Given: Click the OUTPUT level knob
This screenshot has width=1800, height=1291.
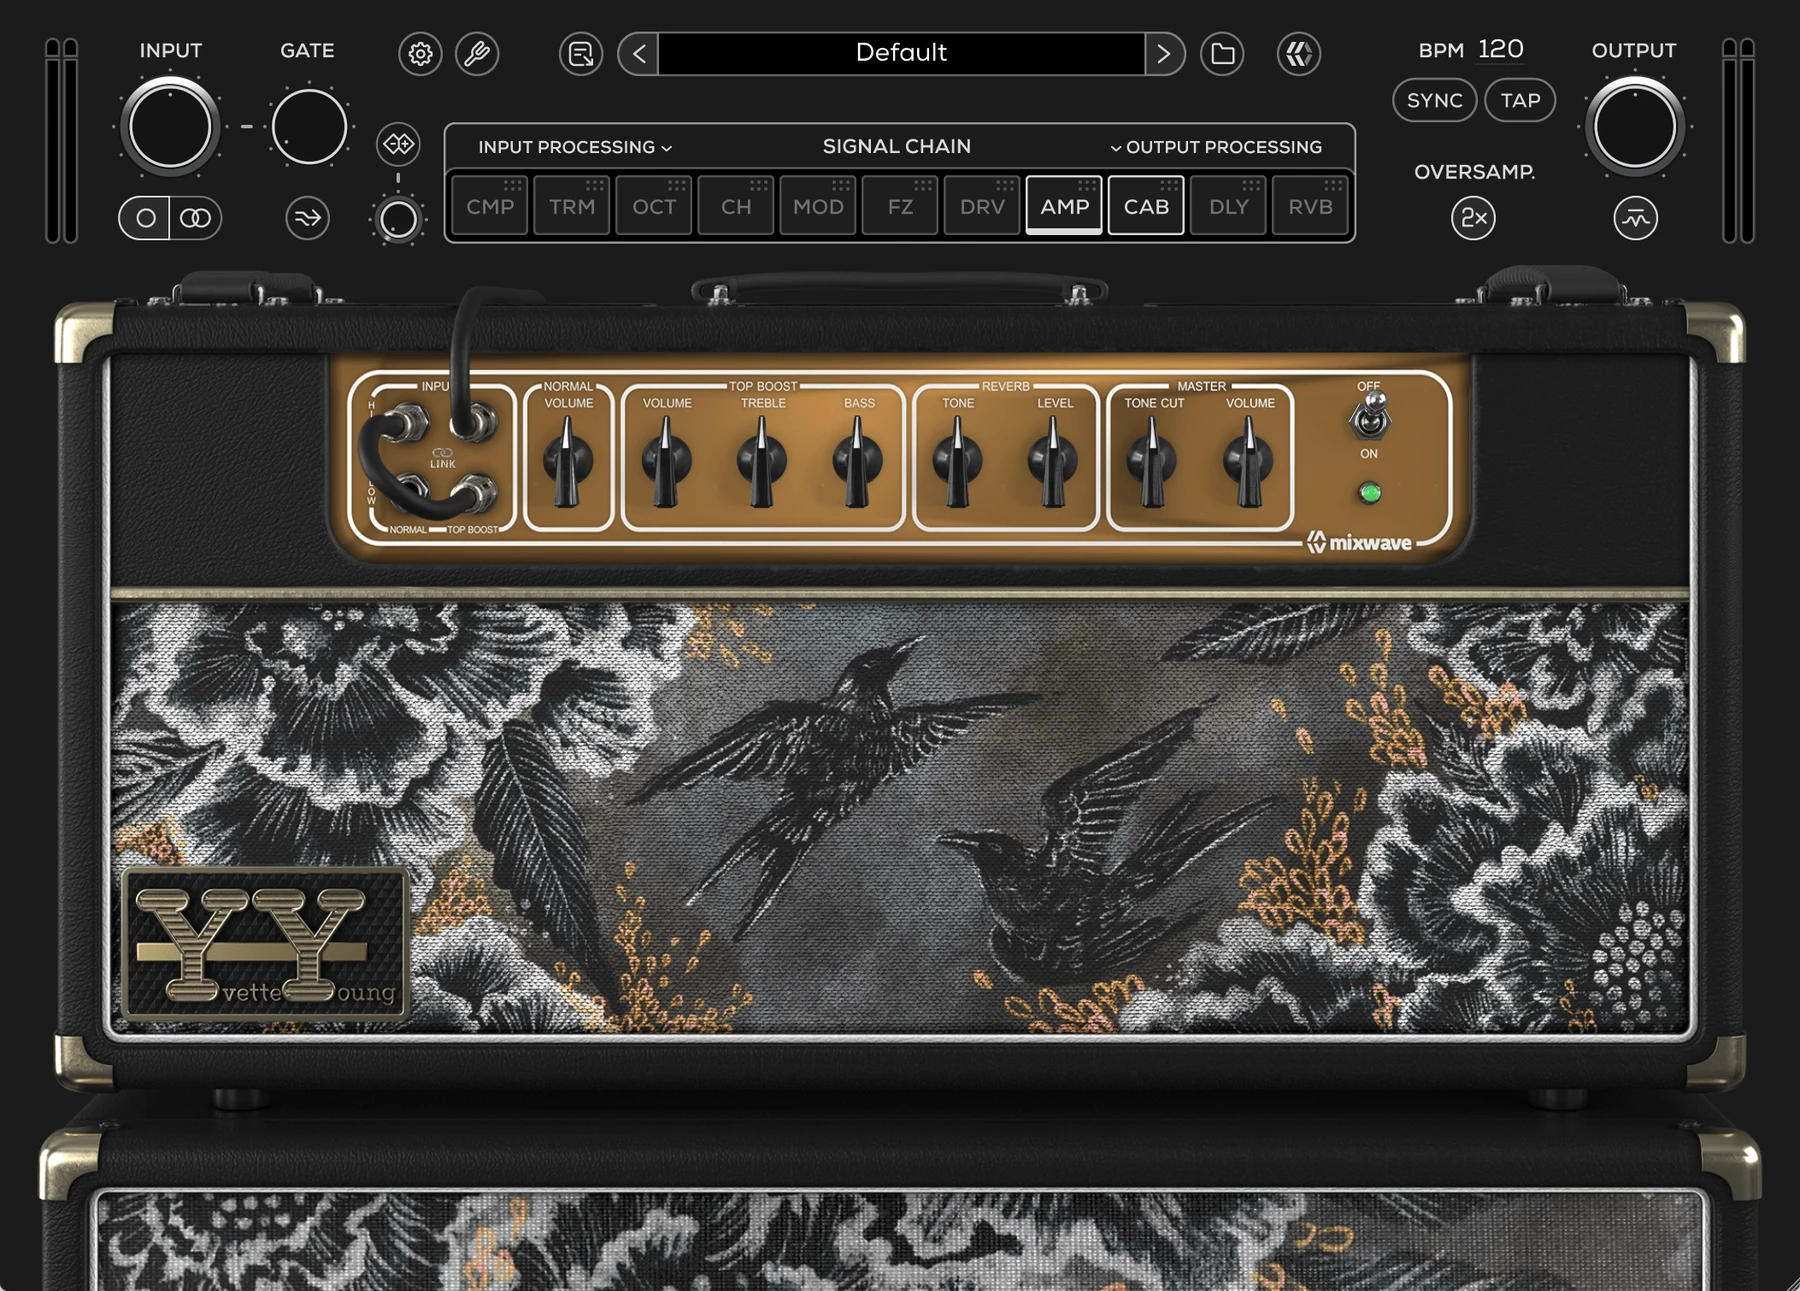Looking at the screenshot, I should 1635,127.
